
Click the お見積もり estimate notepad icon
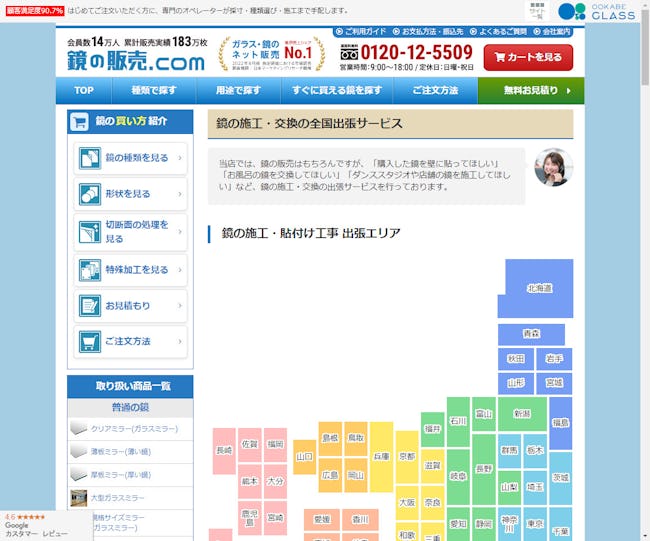(90, 306)
